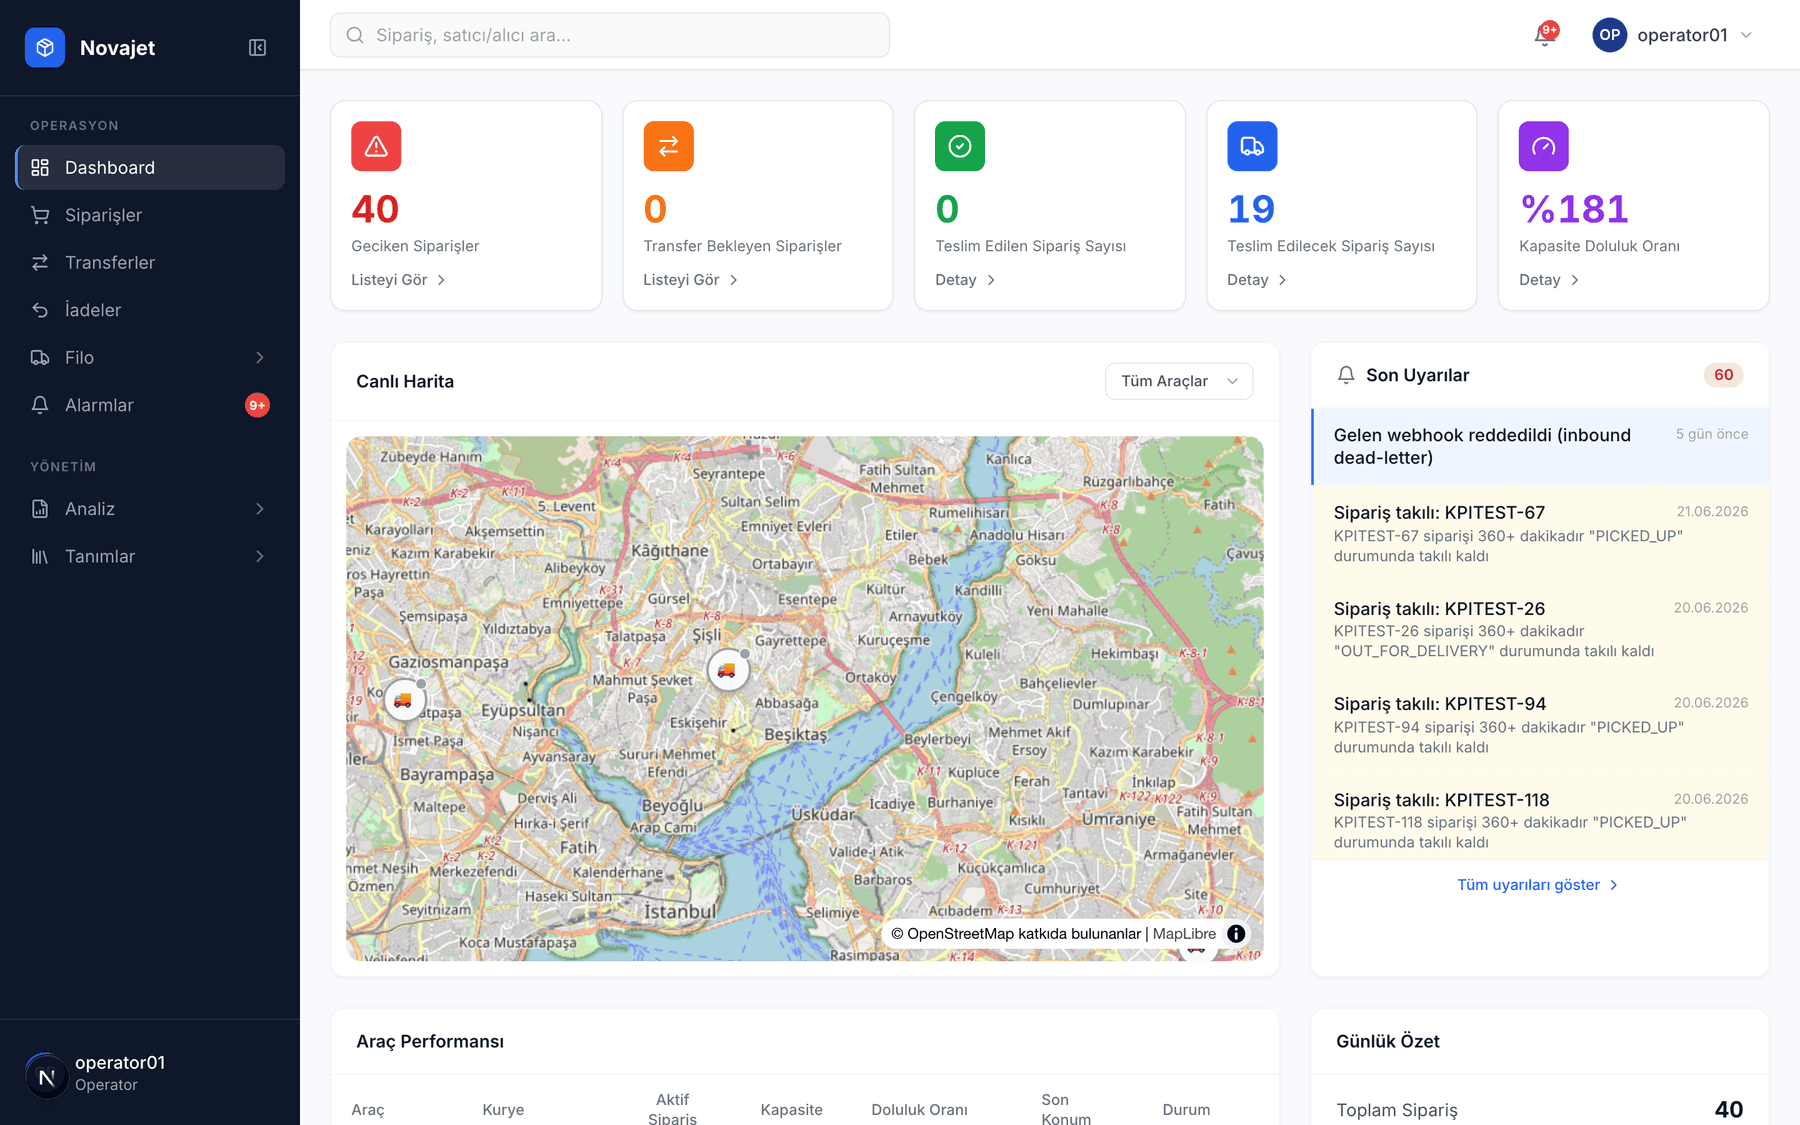Viewport: 1800px width, 1125px height.
Task: Focus the order search input field
Action: click(610, 35)
